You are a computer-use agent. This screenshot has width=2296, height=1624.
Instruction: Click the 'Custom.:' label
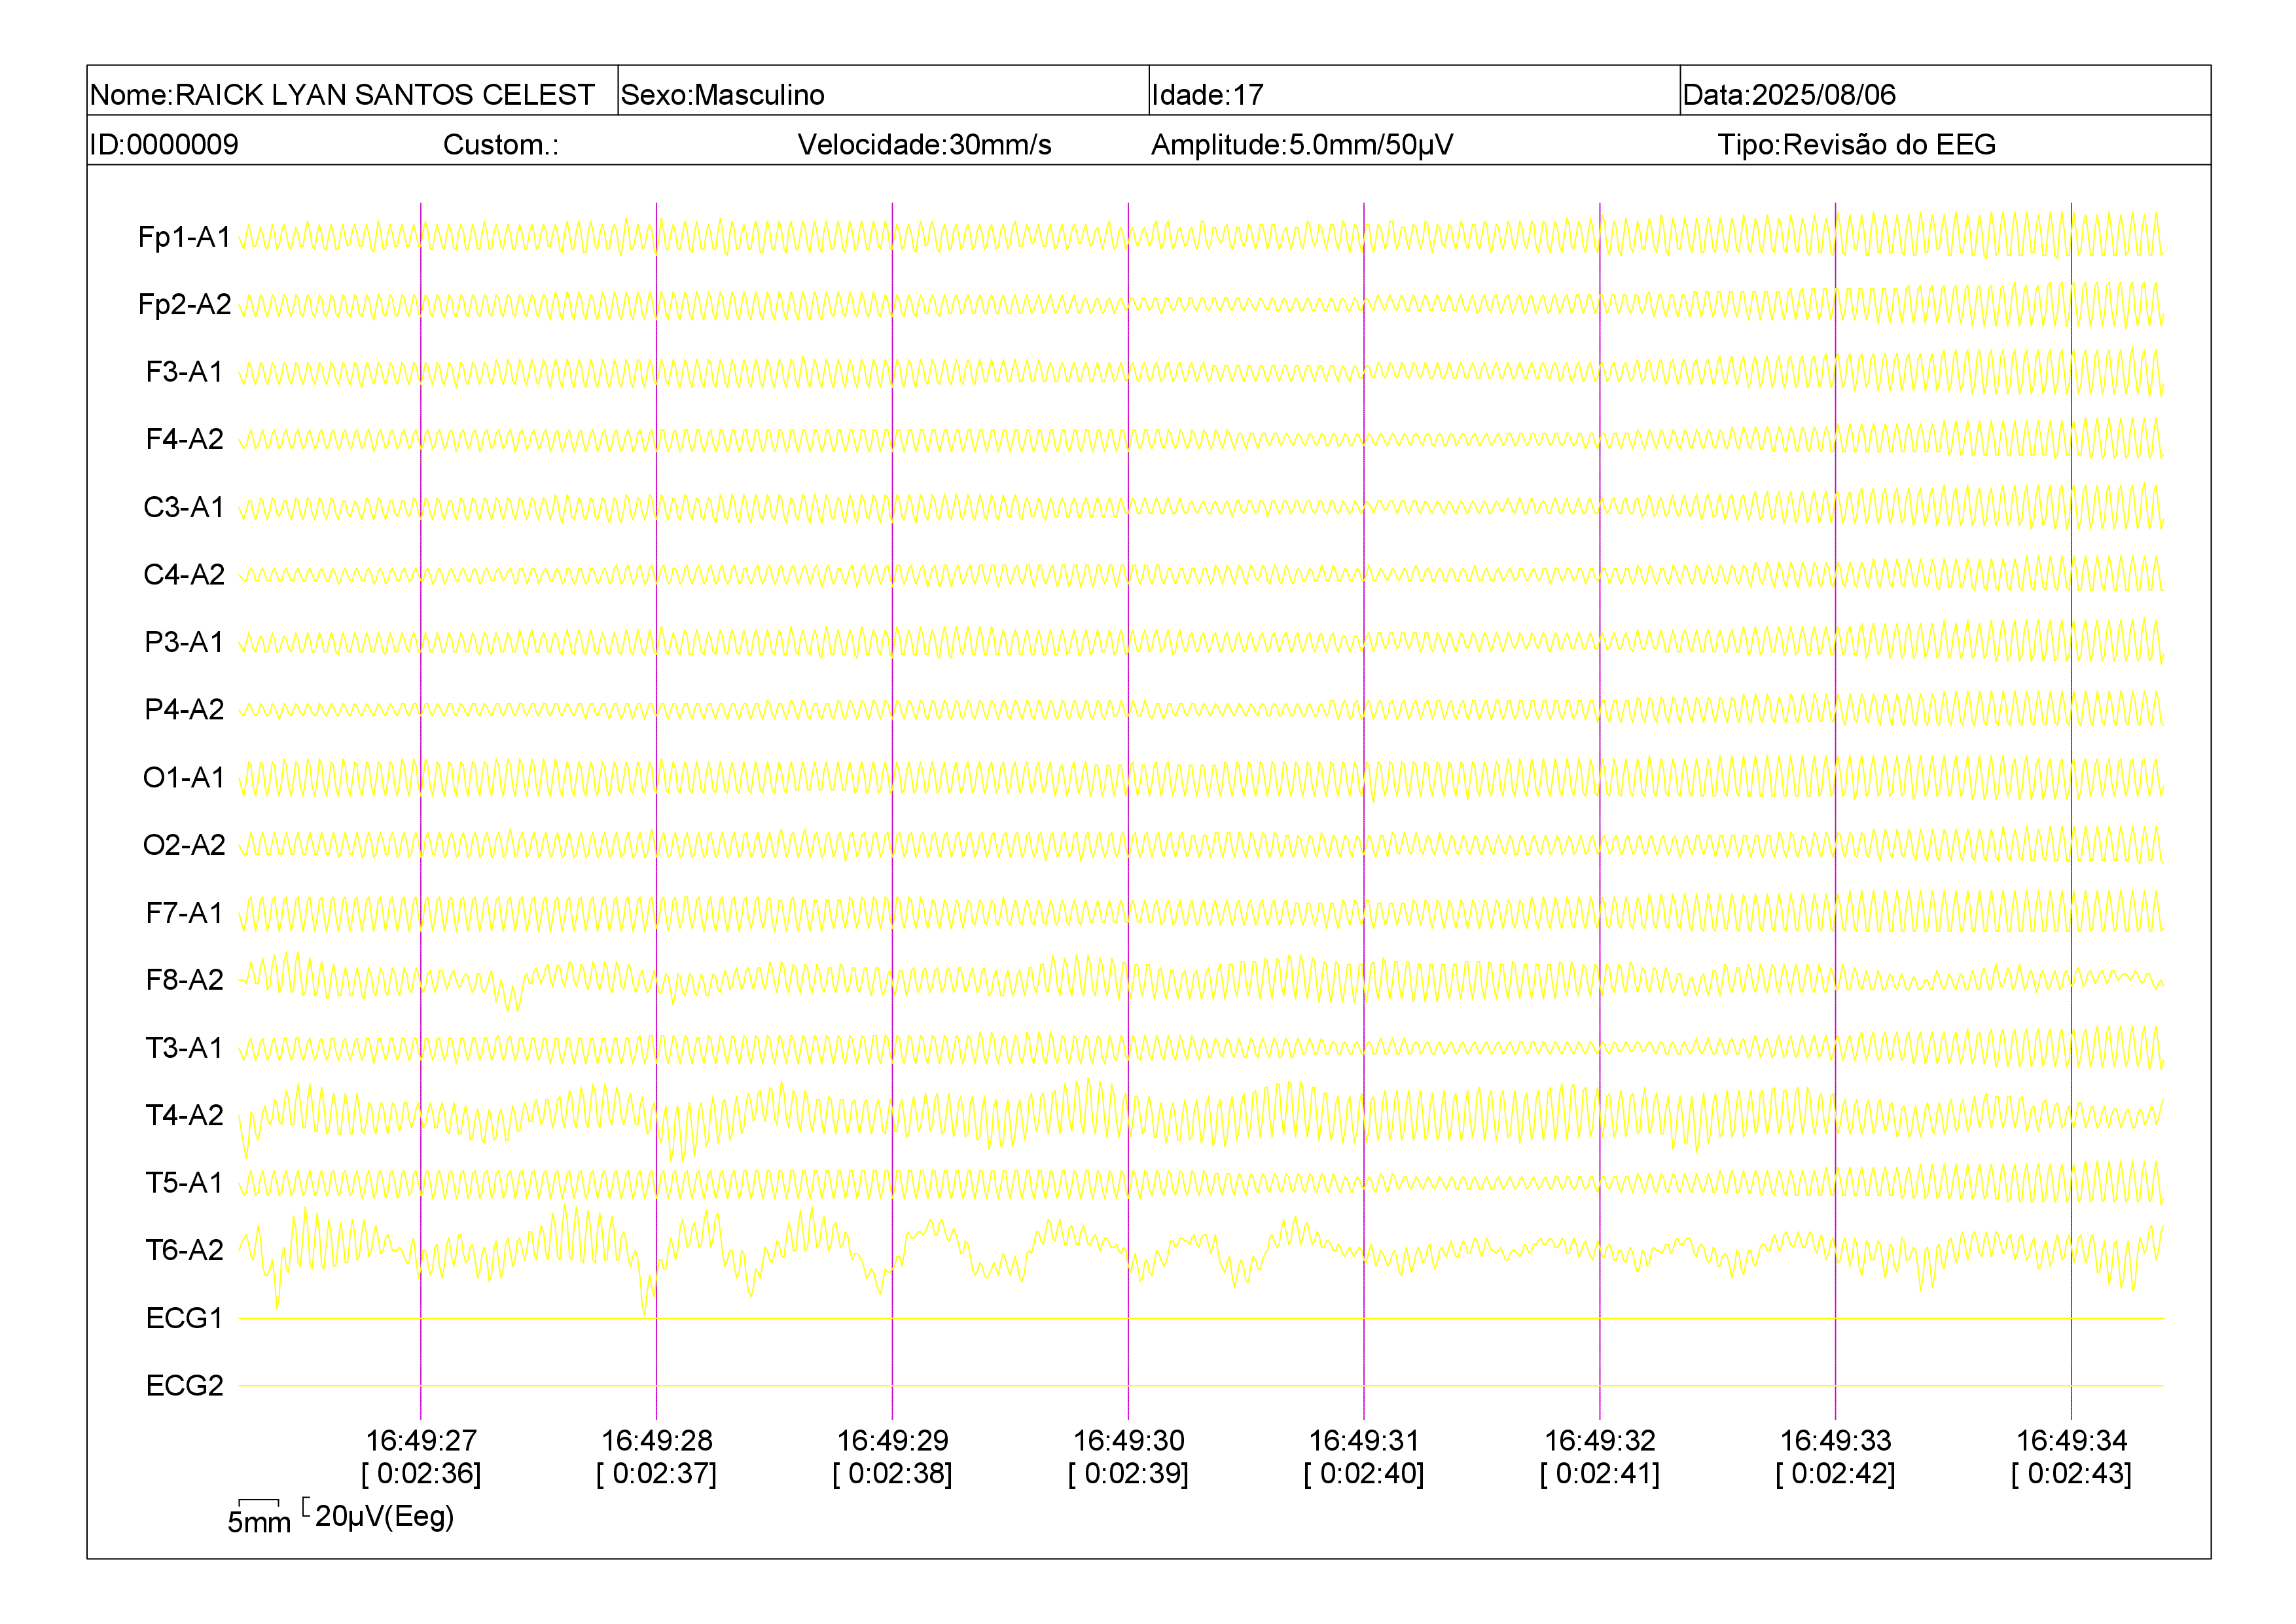pos(501,145)
